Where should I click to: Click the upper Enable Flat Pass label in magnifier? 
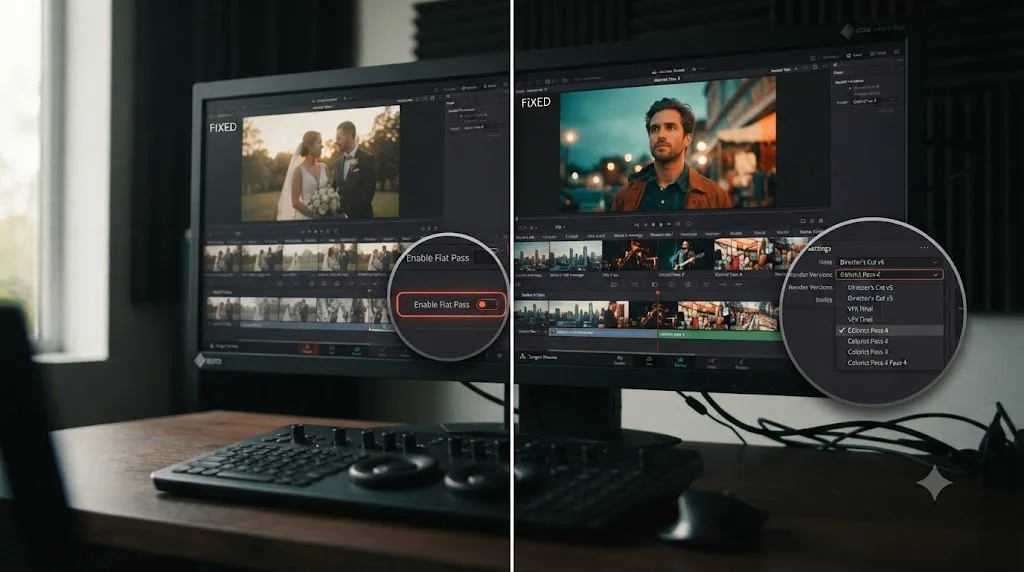[438, 258]
